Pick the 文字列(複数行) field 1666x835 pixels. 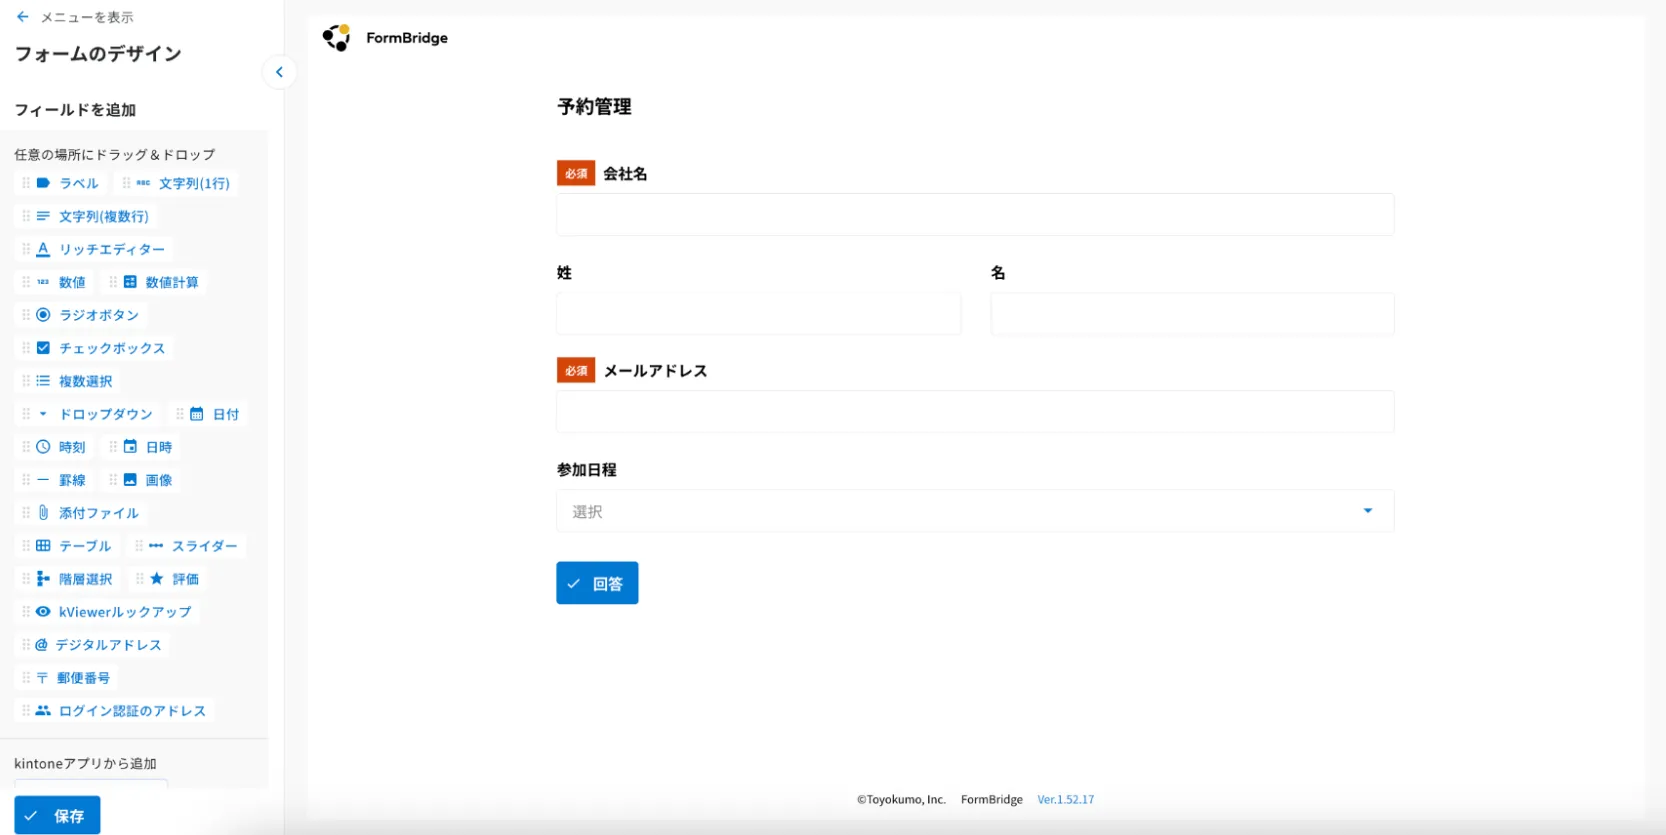[85, 216]
